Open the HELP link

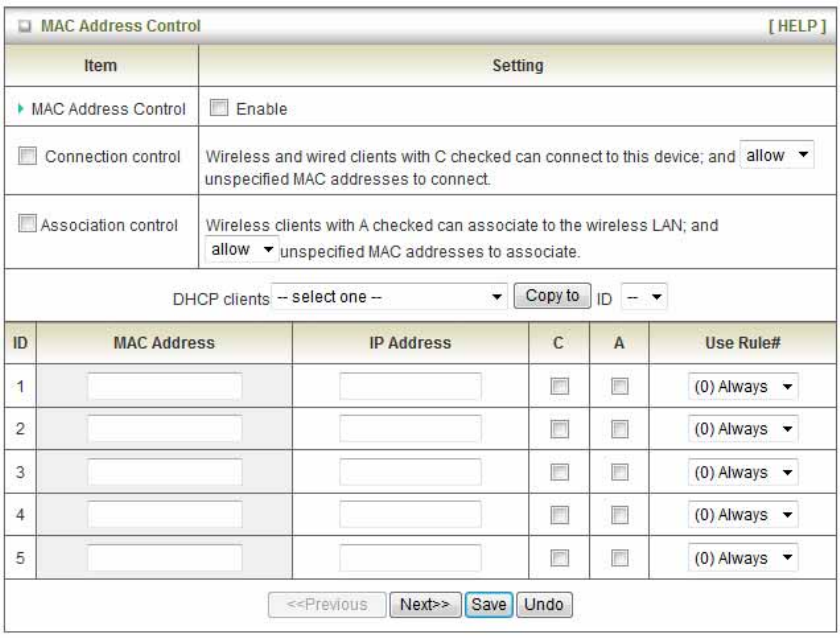pos(797,22)
